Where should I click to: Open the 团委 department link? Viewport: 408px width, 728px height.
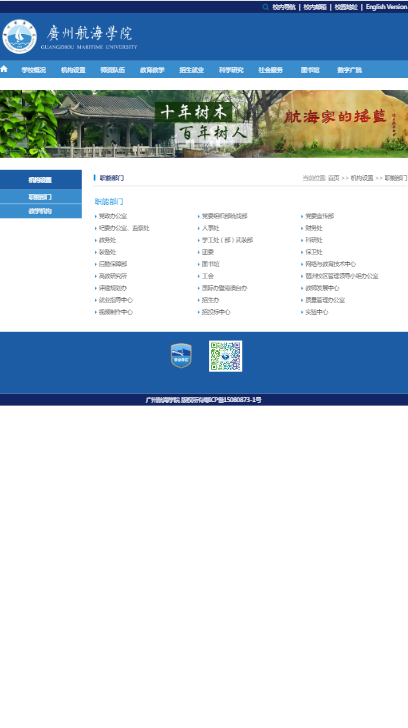coord(207,252)
